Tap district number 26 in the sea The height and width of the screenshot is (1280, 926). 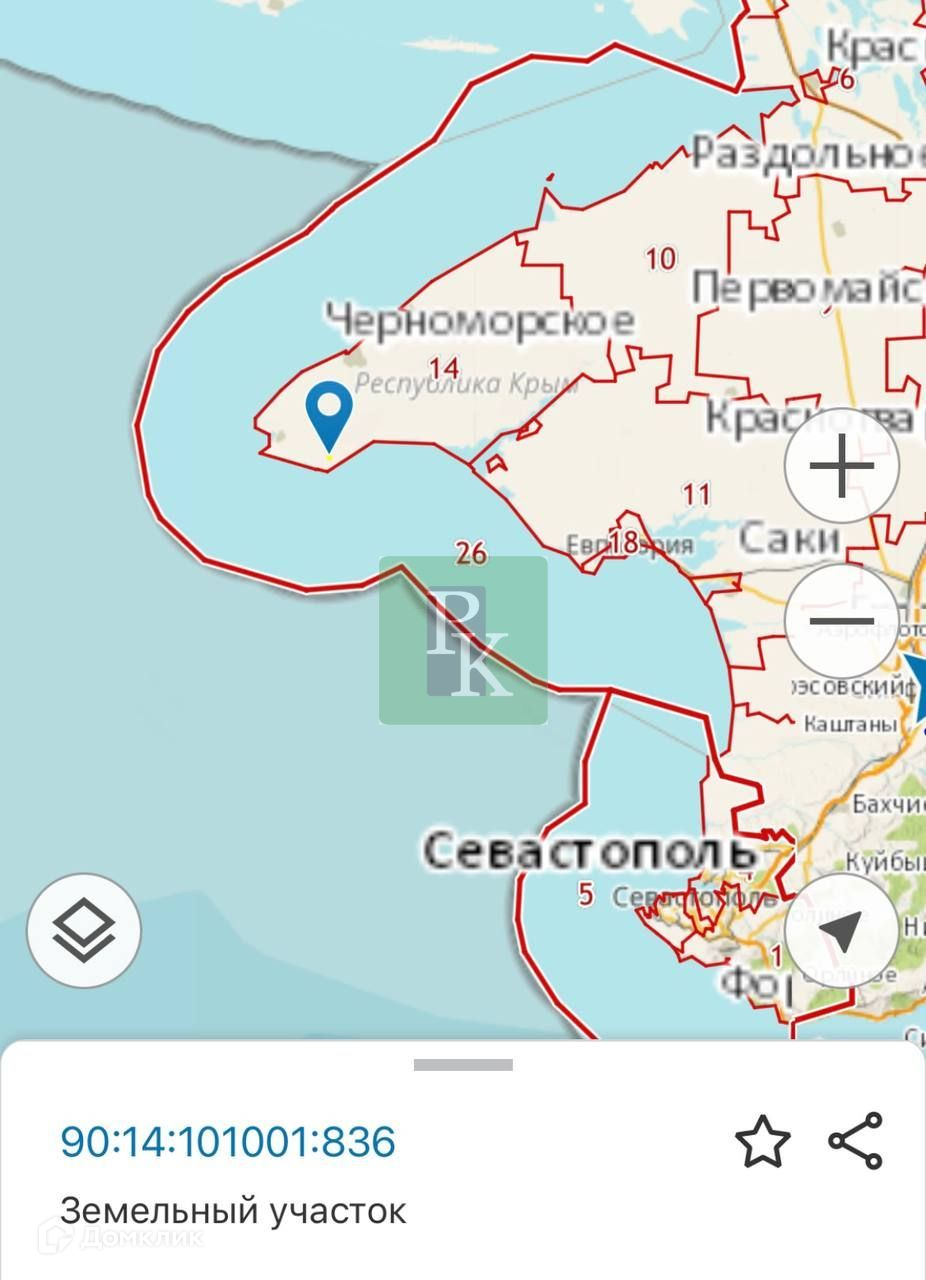pyautogui.click(x=470, y=551)
